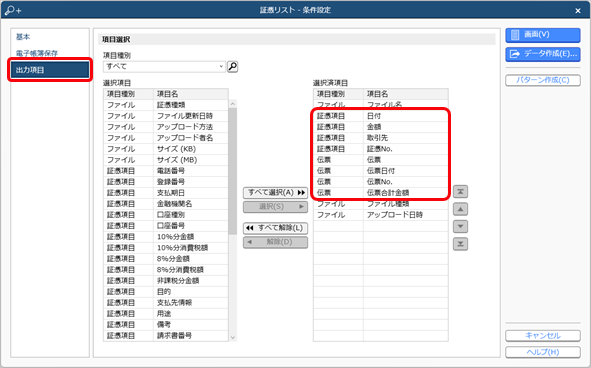The width and height of the screenshot is (591, 368).
Task: Select サイズ (KB) row
Action: coord(166,149)
